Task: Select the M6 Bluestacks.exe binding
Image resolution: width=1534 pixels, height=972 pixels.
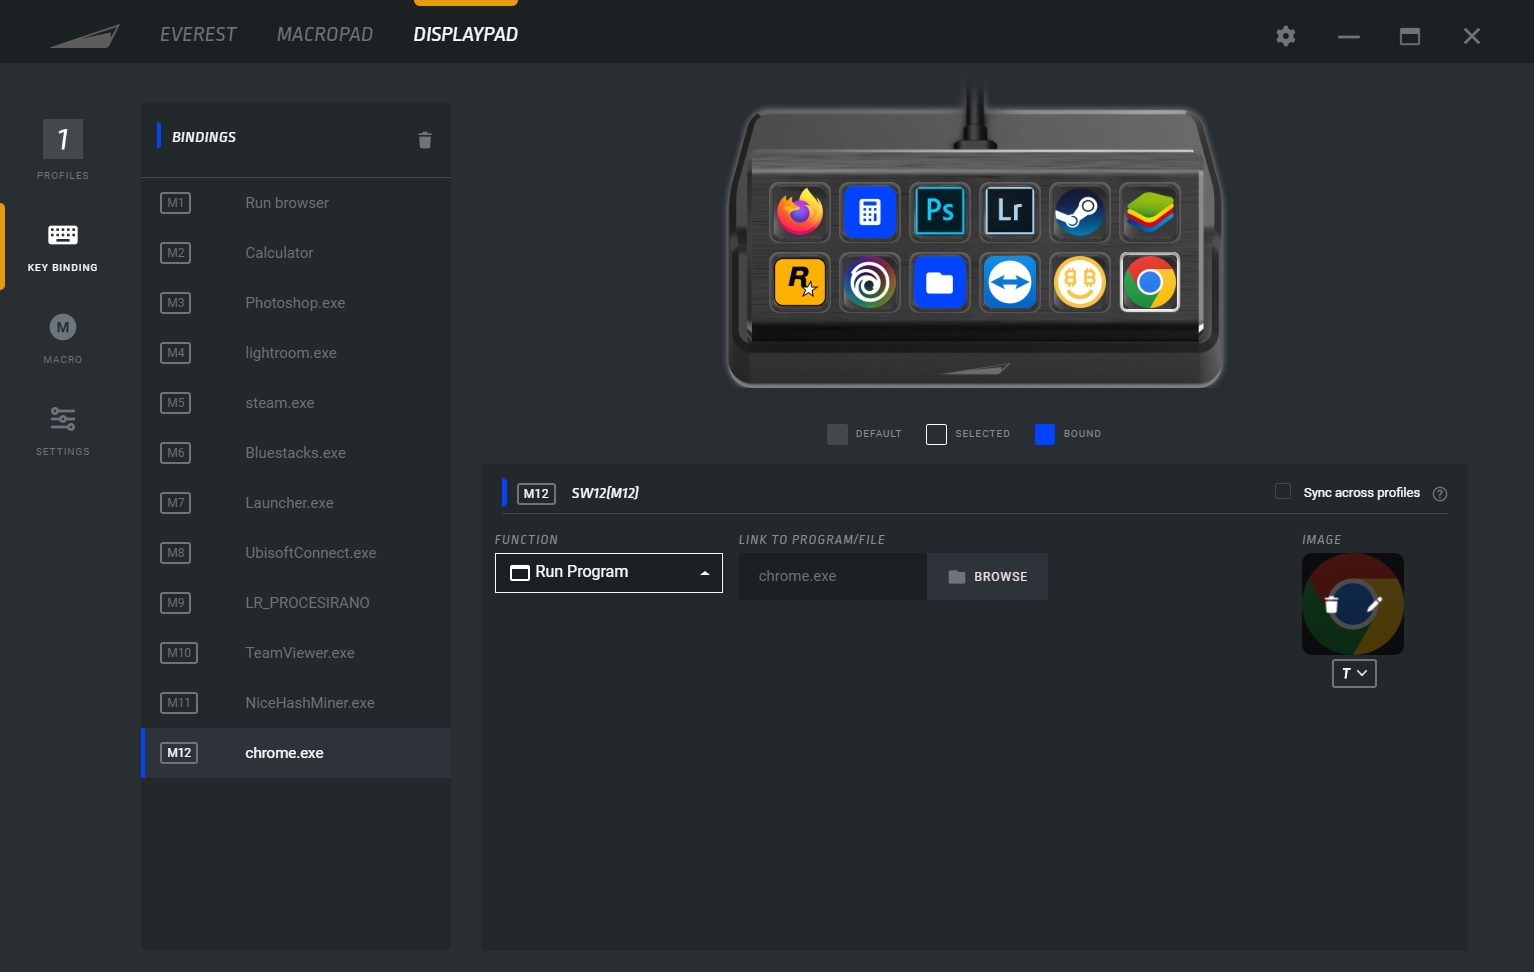Action: click(x=296, y=453)
